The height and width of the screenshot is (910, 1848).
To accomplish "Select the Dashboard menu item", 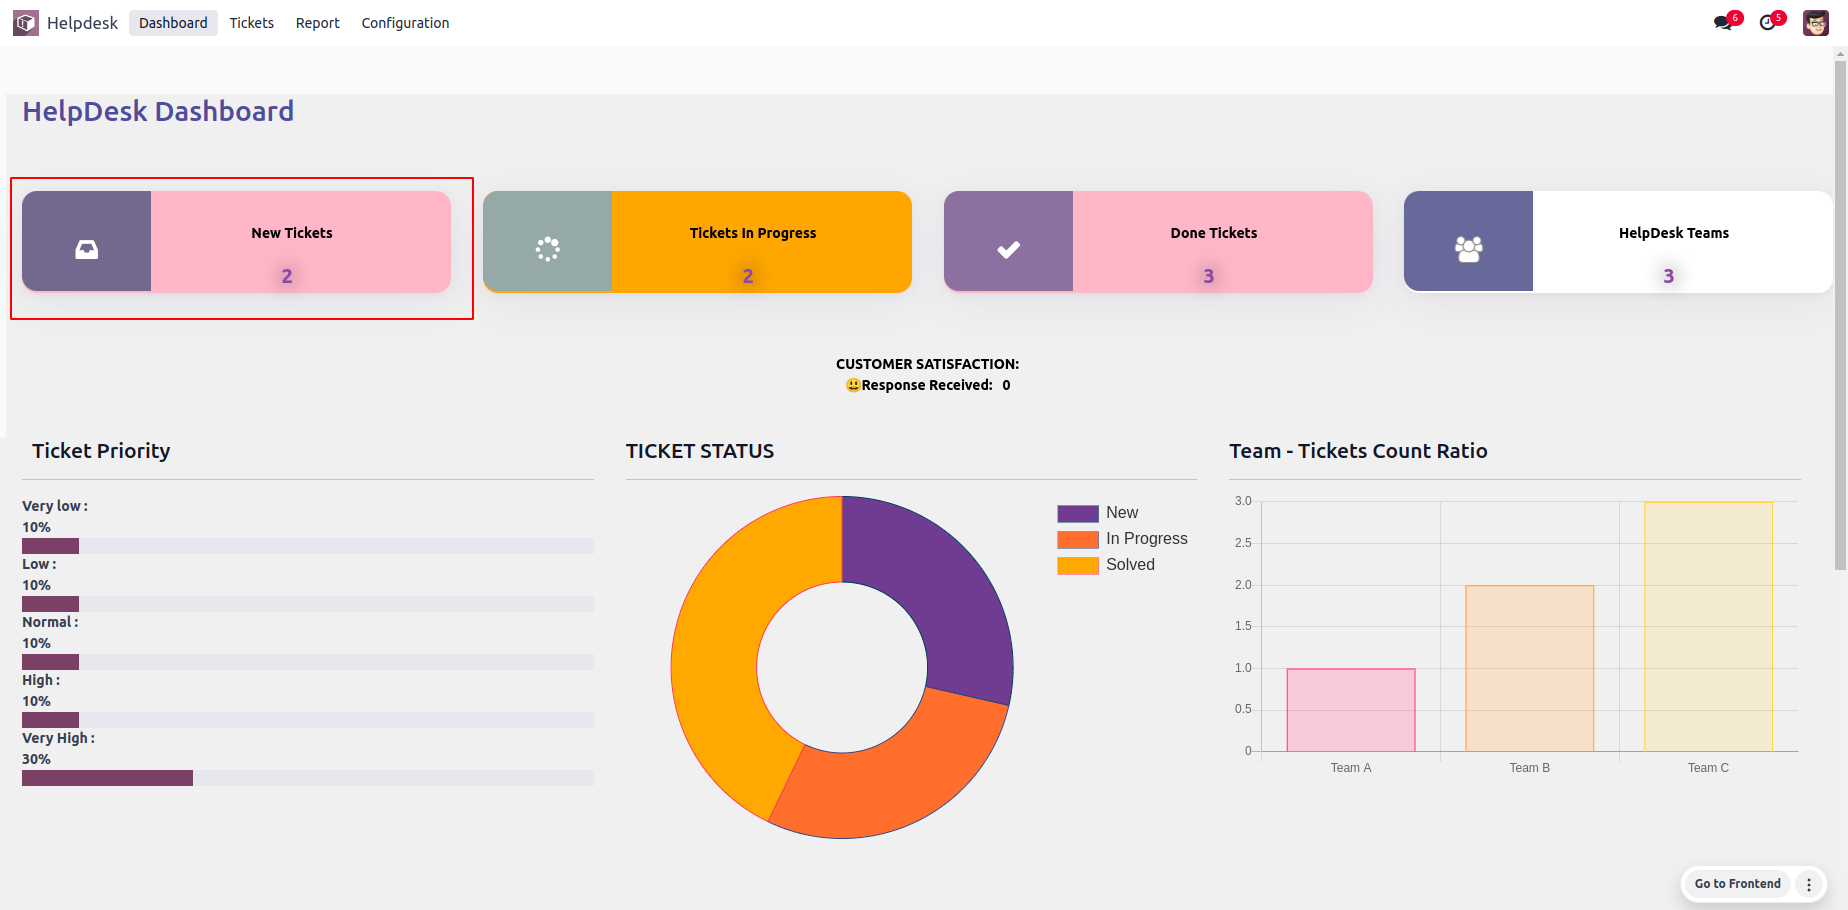I will point(173,23).
